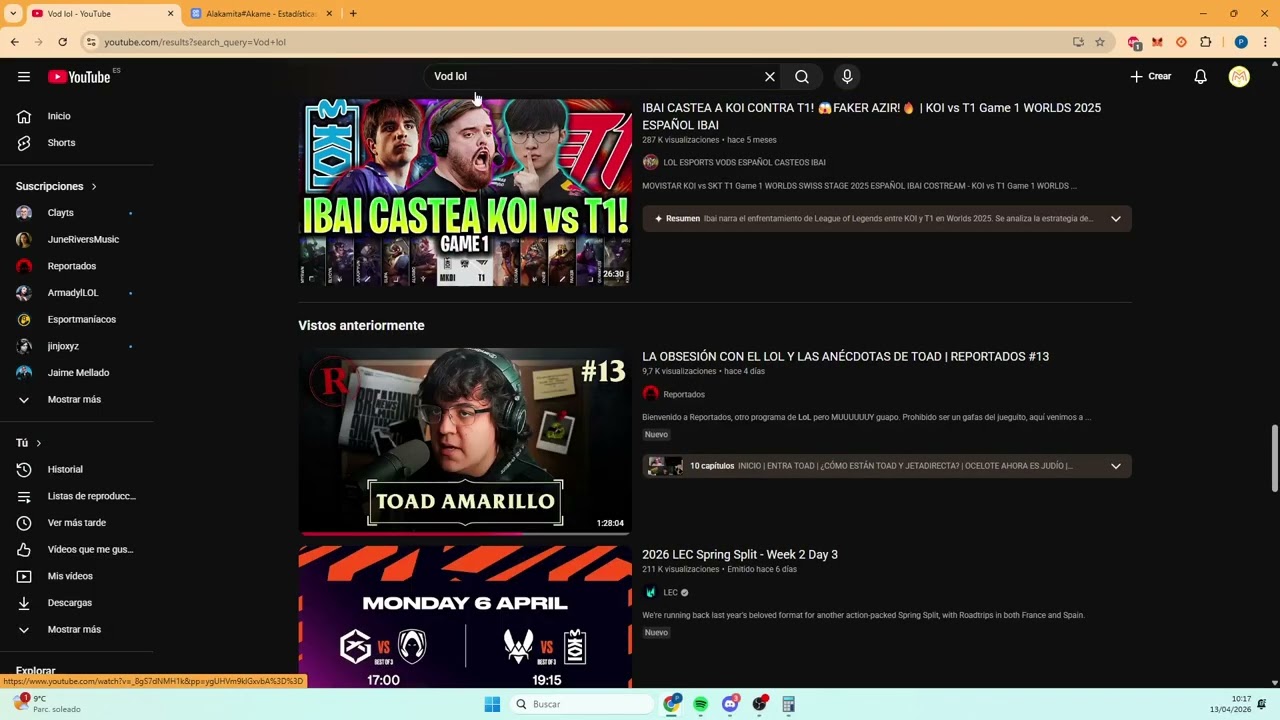Open the Jaime Mellado channel subscription
The width and height of the screenshot is (1280, 720).
(77, 373)
